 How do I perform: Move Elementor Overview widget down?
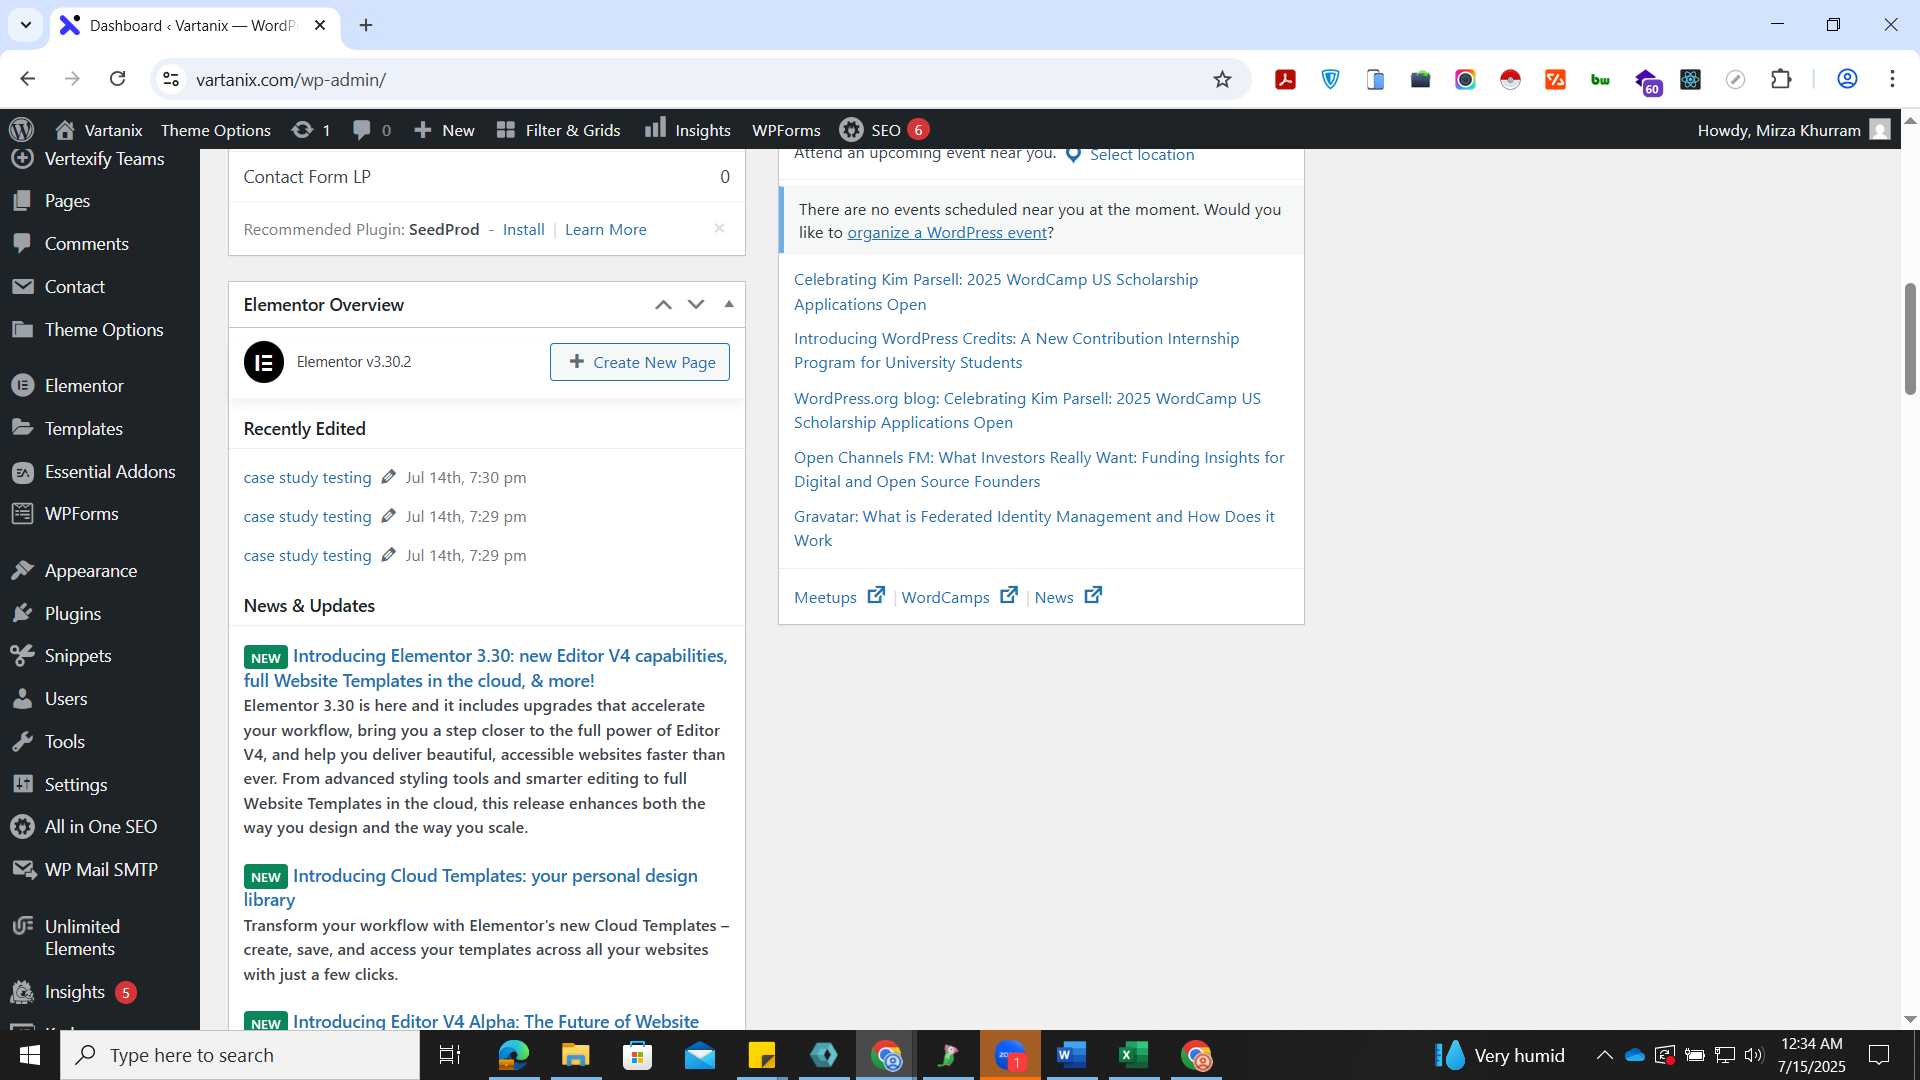(x=696, y=305)
